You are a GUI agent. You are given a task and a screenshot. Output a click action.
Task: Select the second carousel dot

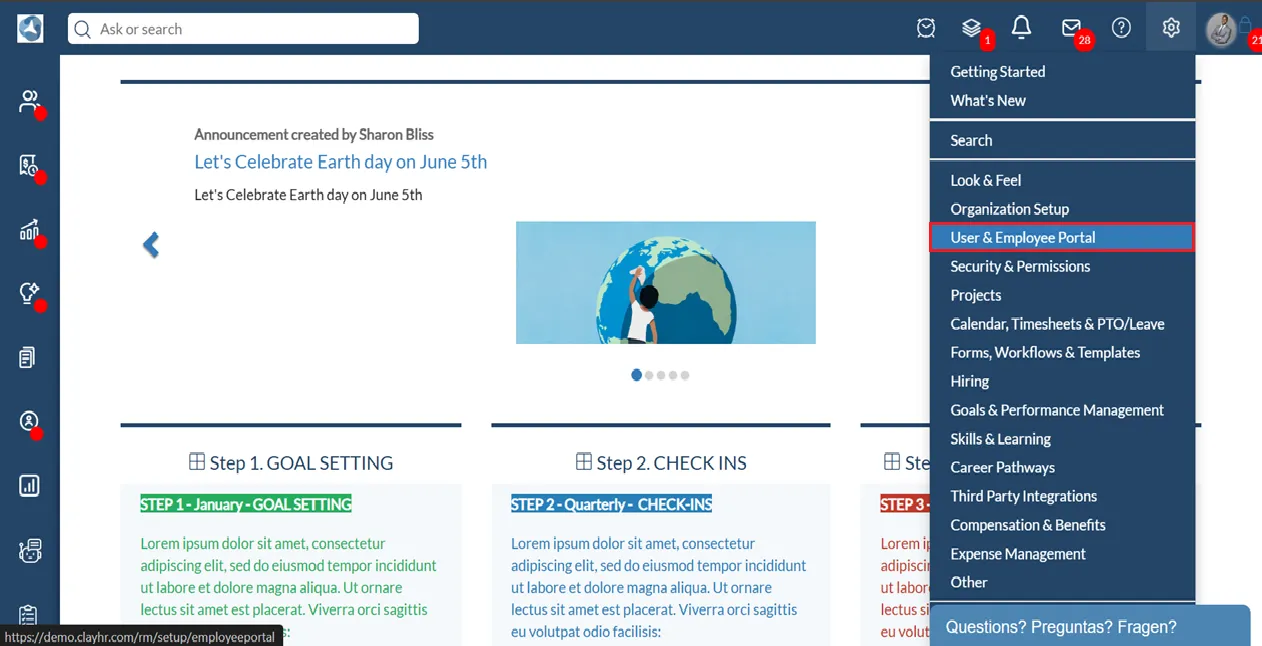pyautogui.click(x=649, y=376)
